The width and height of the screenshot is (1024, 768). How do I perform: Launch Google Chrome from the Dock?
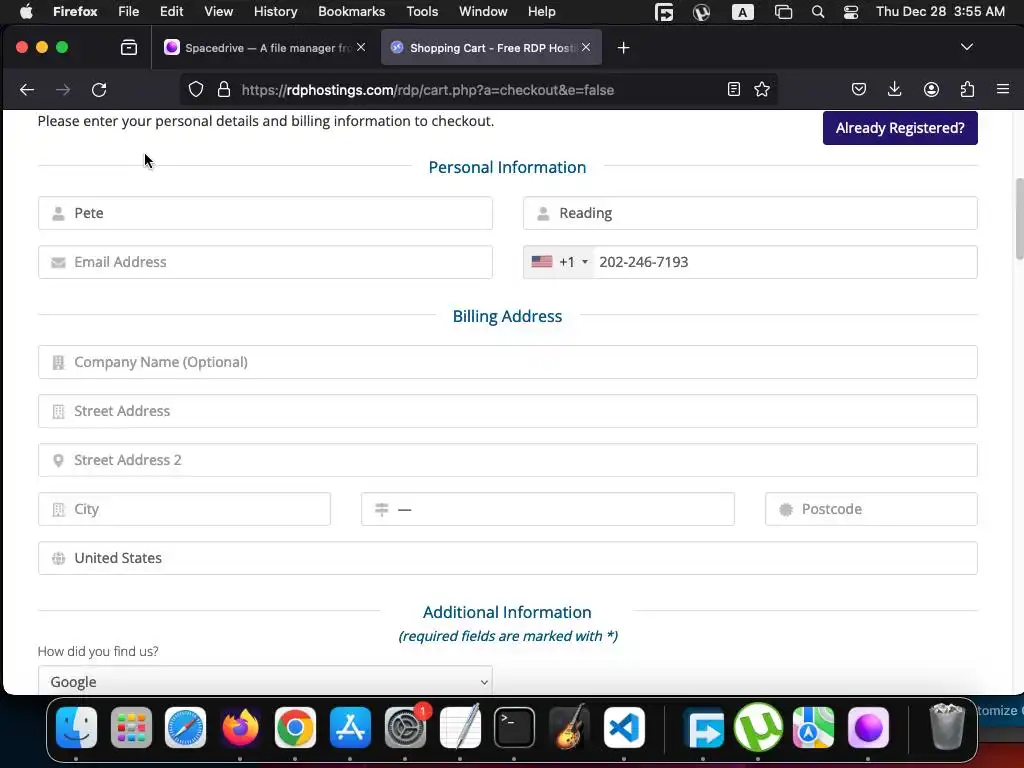click(295, 728)
